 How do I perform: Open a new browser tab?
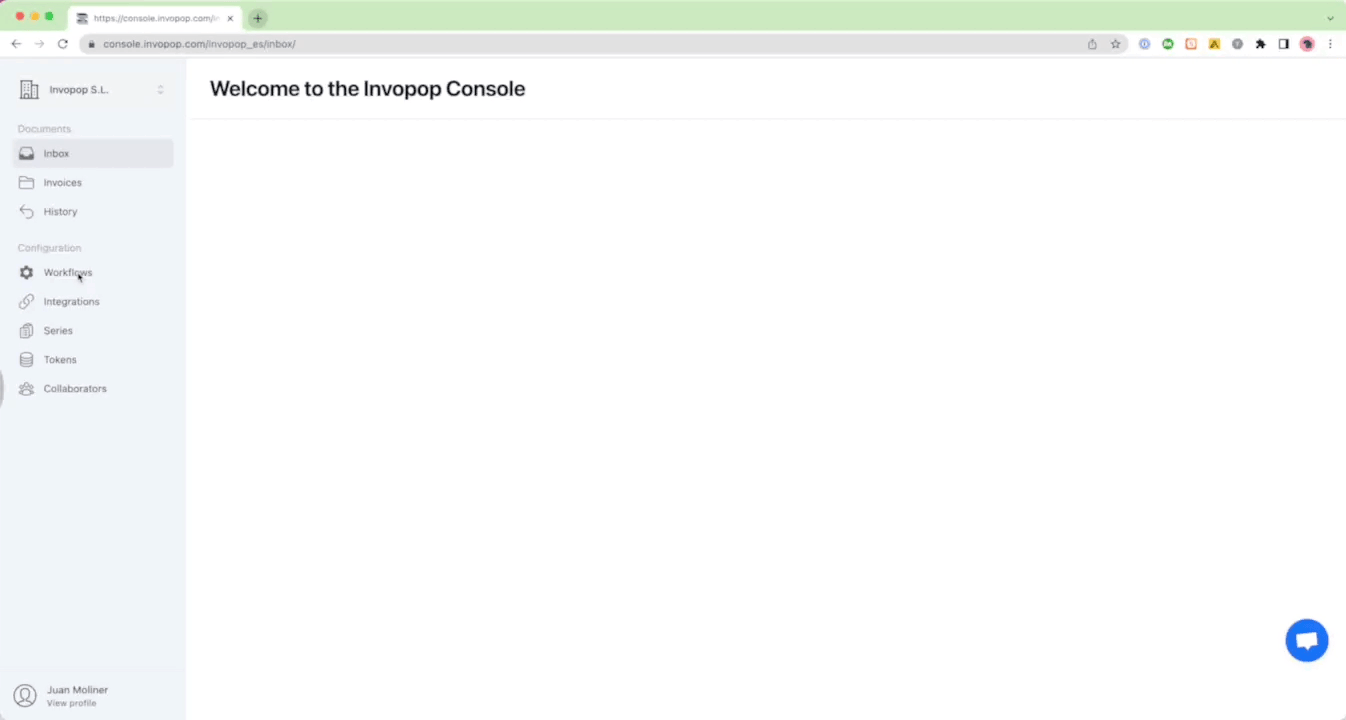coord(258,18)
